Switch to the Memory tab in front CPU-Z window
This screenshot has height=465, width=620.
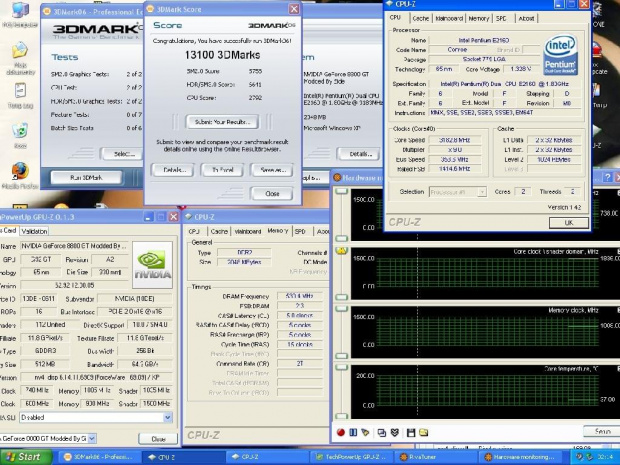[x=479, y=18]
